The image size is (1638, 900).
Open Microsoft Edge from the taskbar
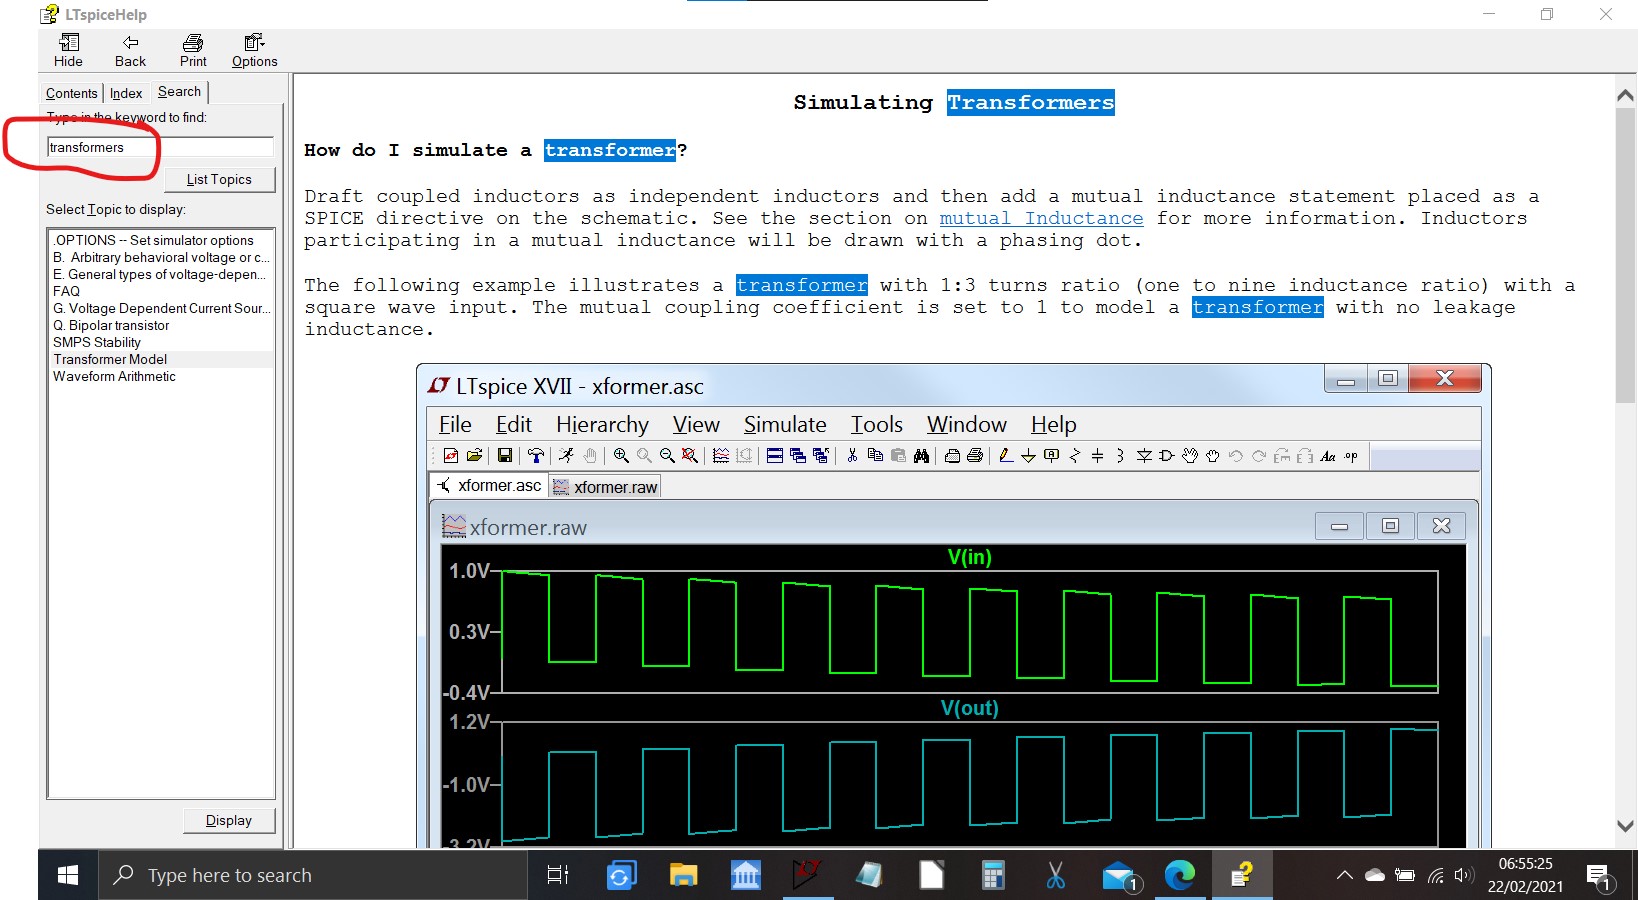(x=1180, y=875)
